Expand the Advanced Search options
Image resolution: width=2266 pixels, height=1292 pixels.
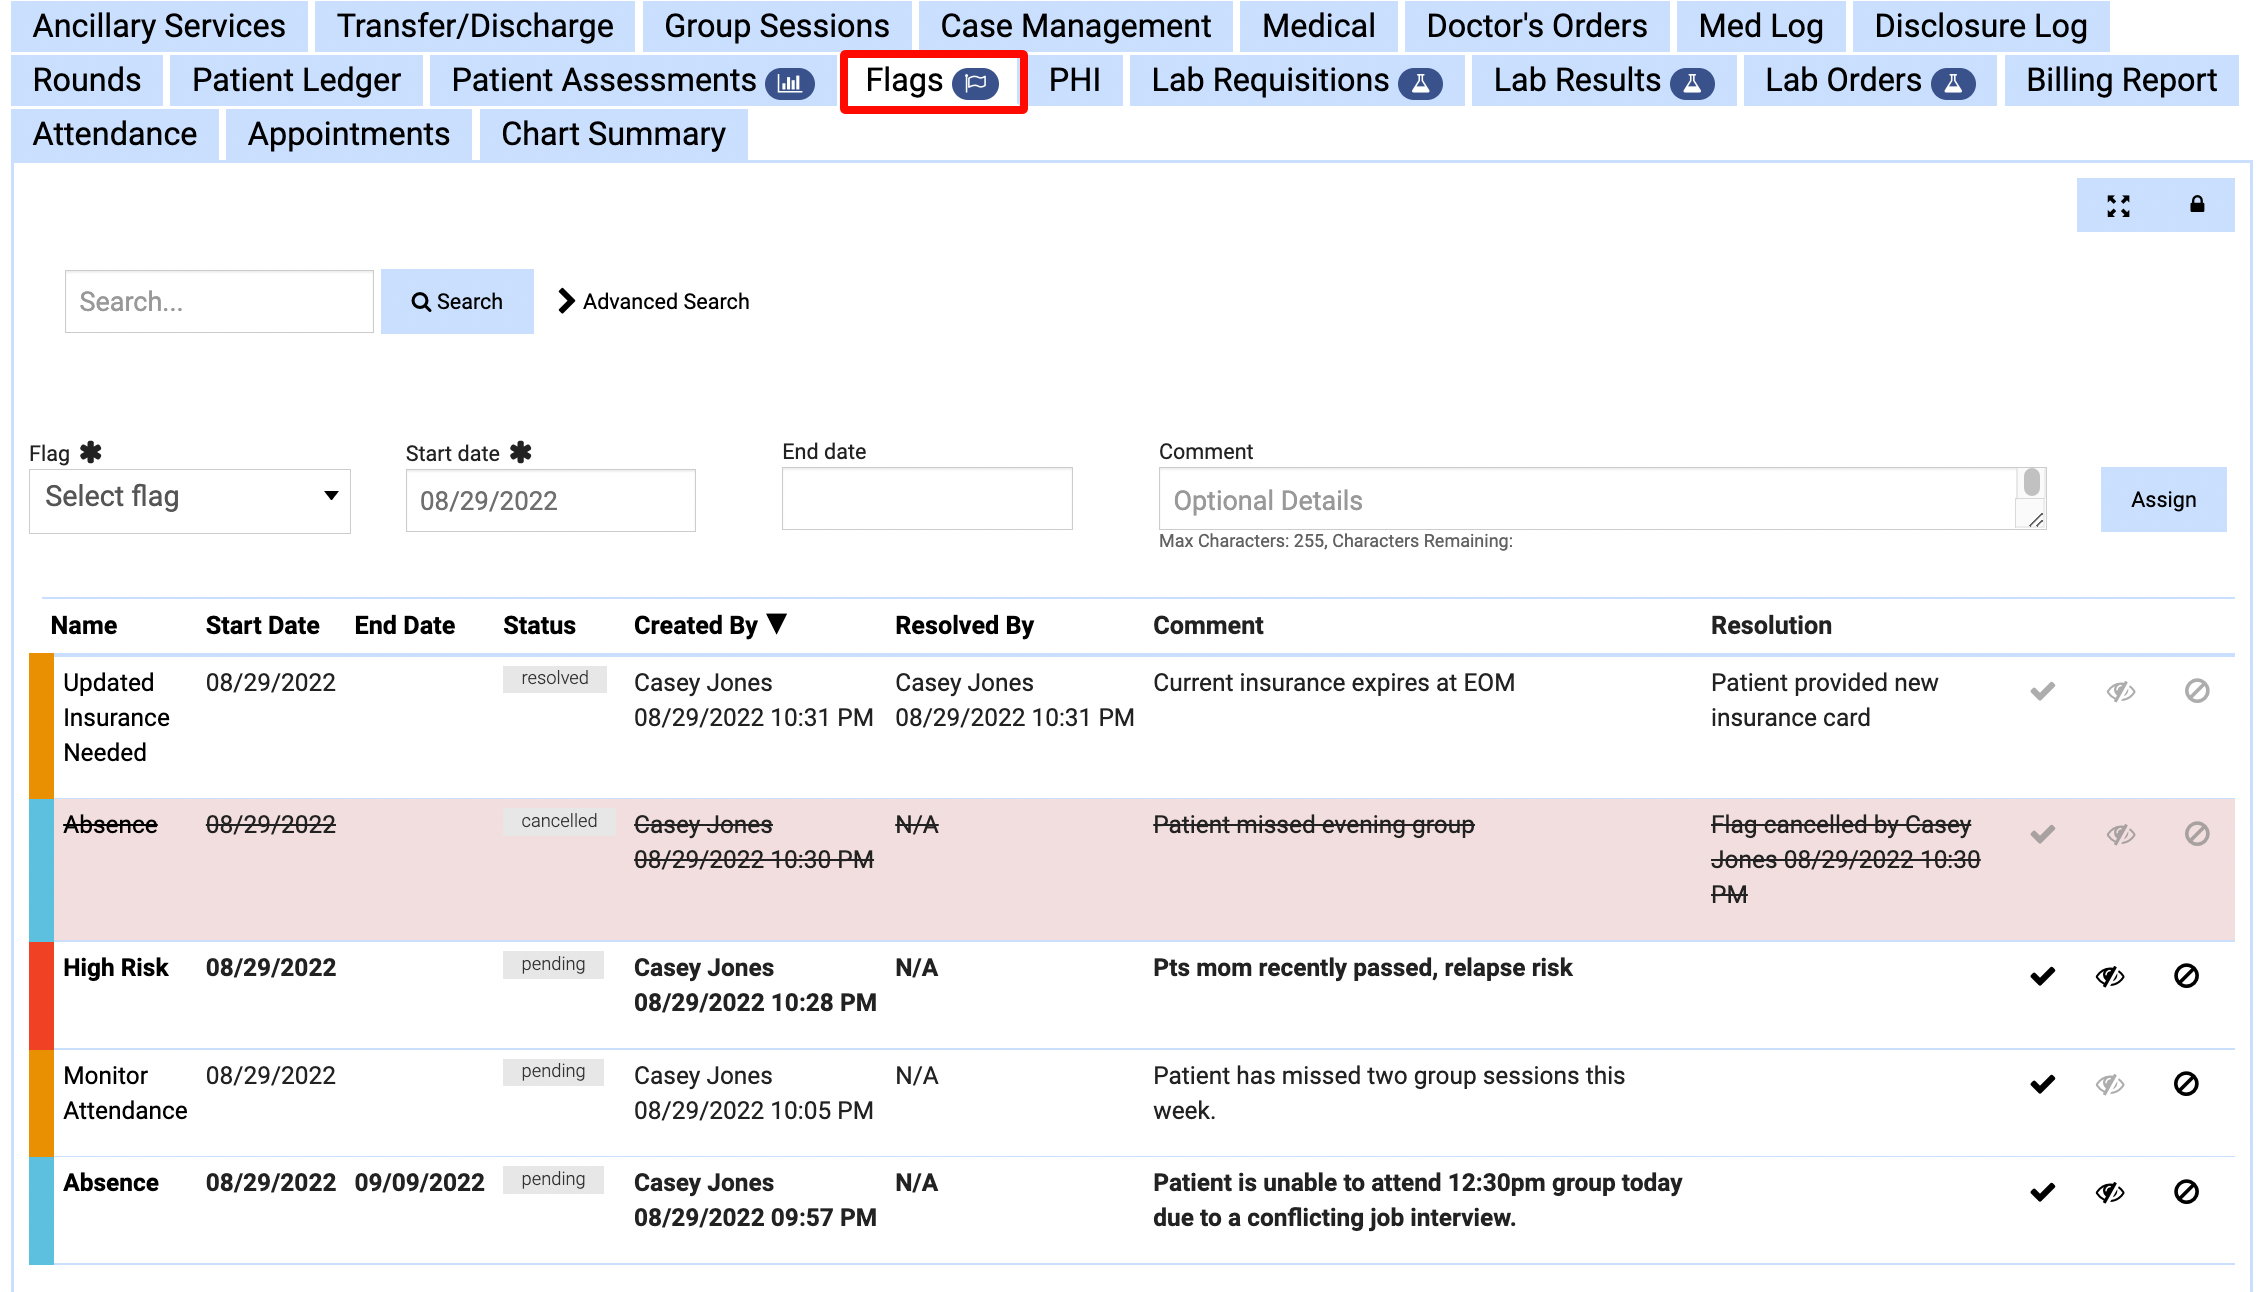click(653, 301)
